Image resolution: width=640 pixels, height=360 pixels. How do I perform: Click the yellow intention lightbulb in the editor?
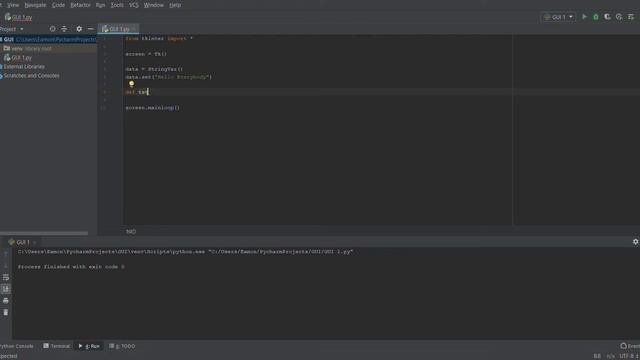[131, 84]
